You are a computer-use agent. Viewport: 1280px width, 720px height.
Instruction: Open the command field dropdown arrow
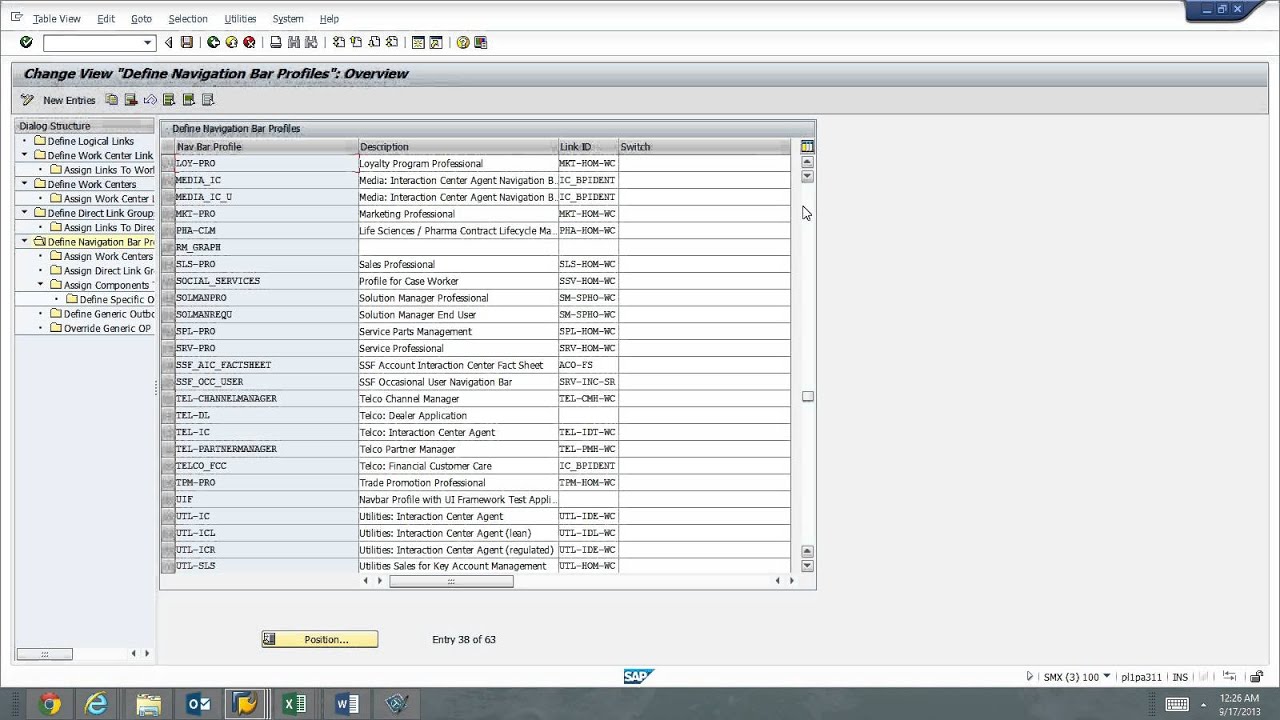point(148,43)
